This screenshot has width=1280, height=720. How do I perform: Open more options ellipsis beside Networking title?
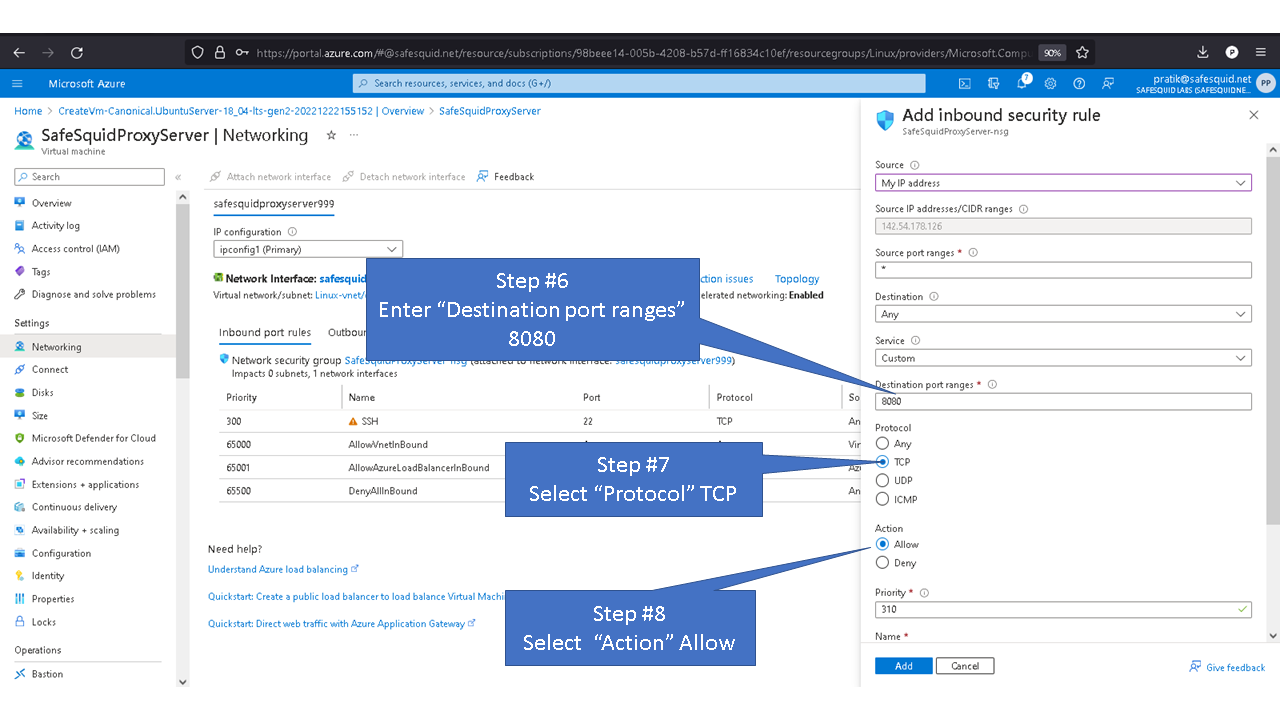[x=353, y=135]
